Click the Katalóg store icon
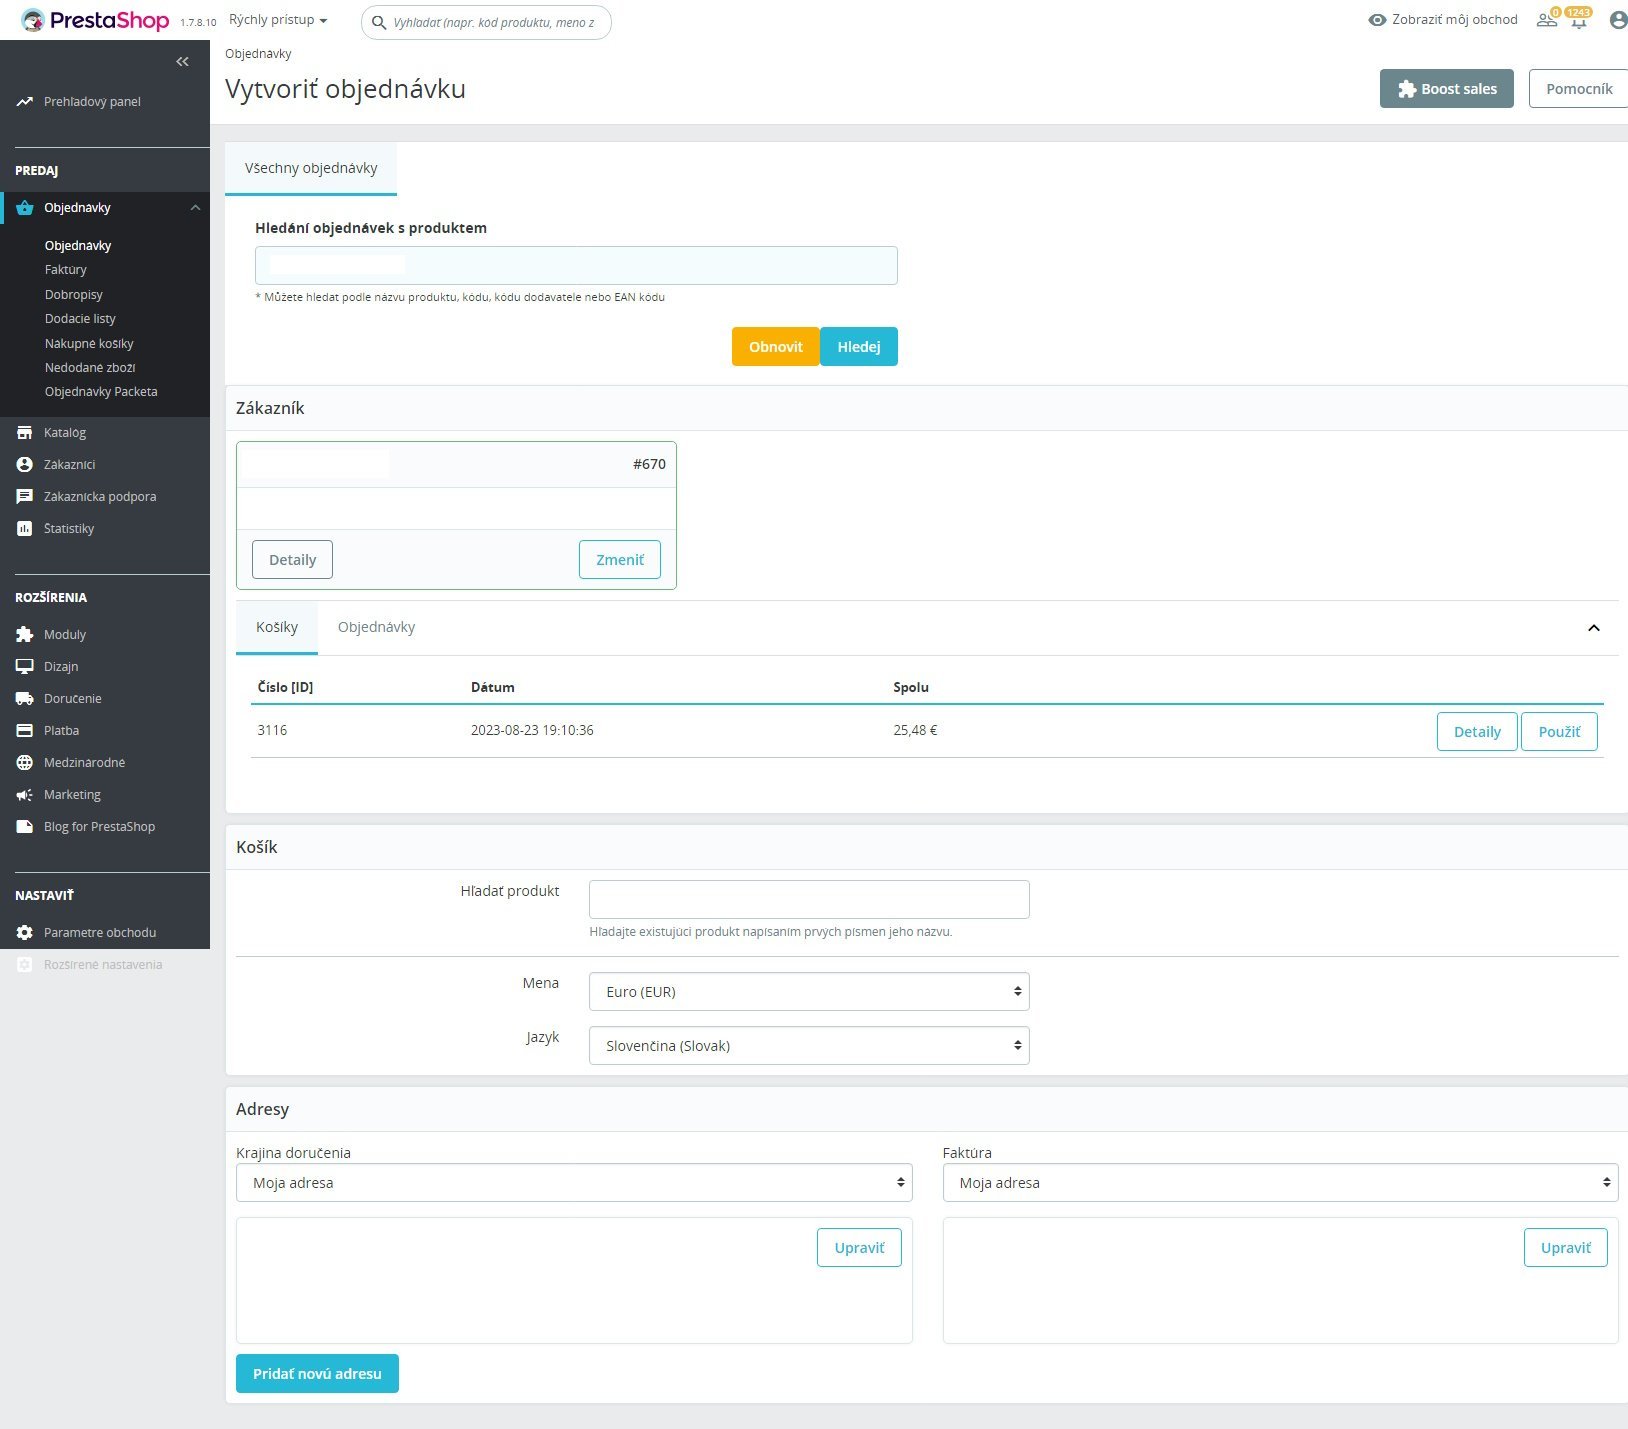This screenshot has width=1628, height=1429. [x=25, y=433]
